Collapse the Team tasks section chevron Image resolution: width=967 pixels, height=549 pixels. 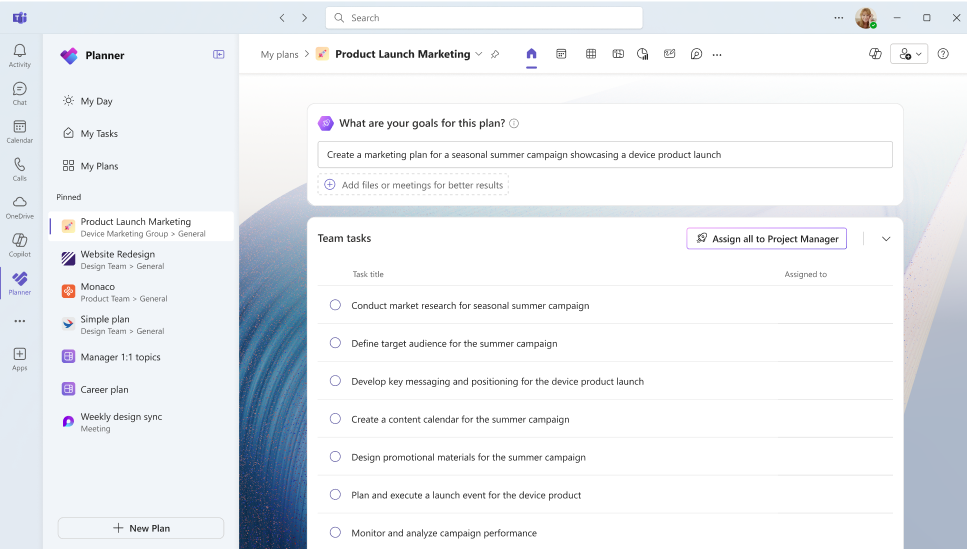[886, 239]
